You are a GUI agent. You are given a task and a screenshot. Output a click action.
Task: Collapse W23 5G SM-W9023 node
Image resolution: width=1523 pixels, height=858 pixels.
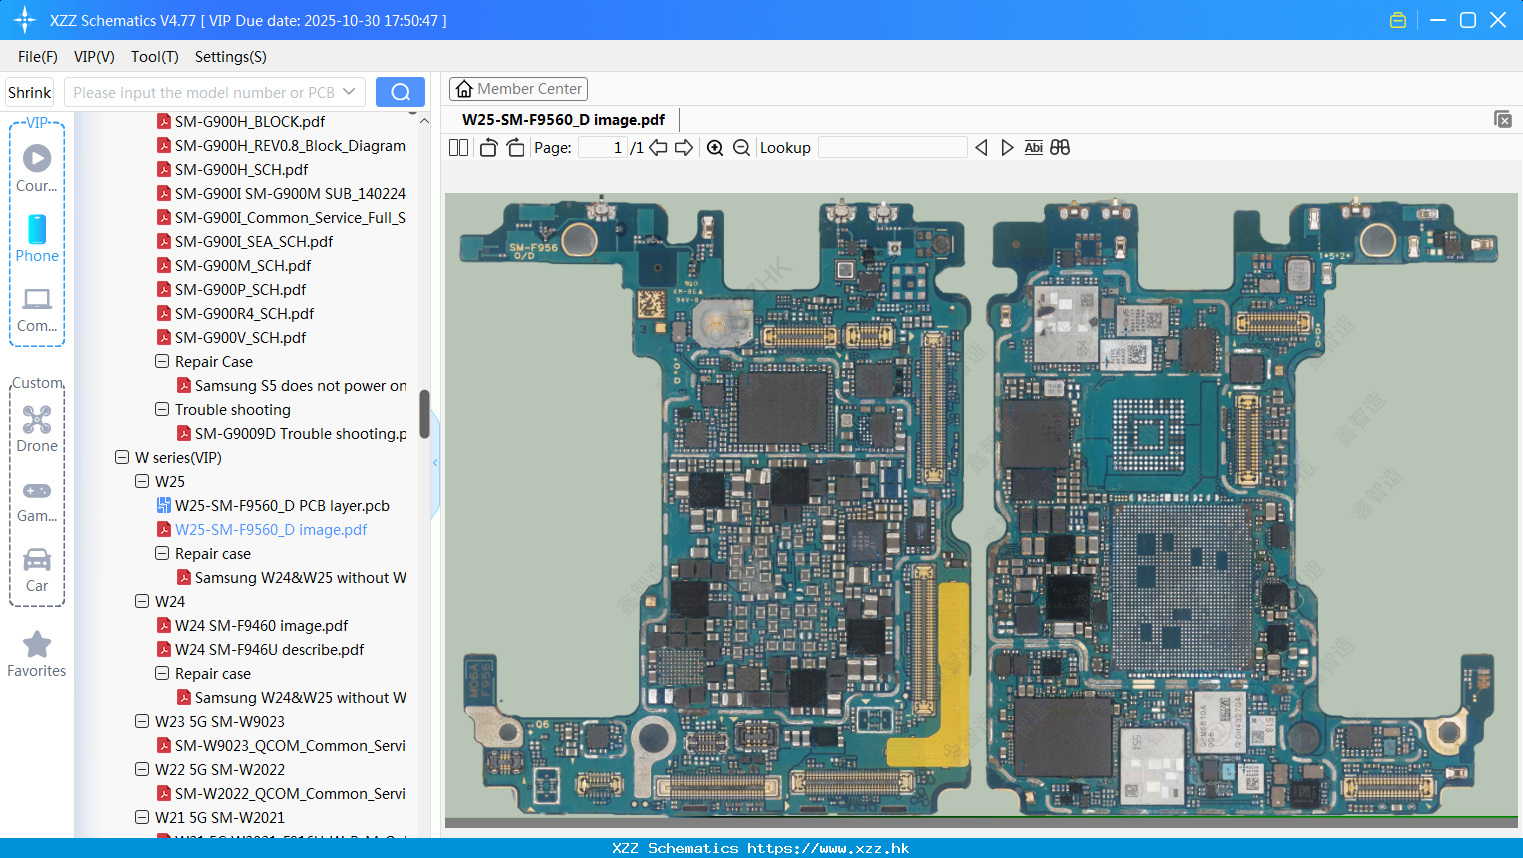pos(142,721)
